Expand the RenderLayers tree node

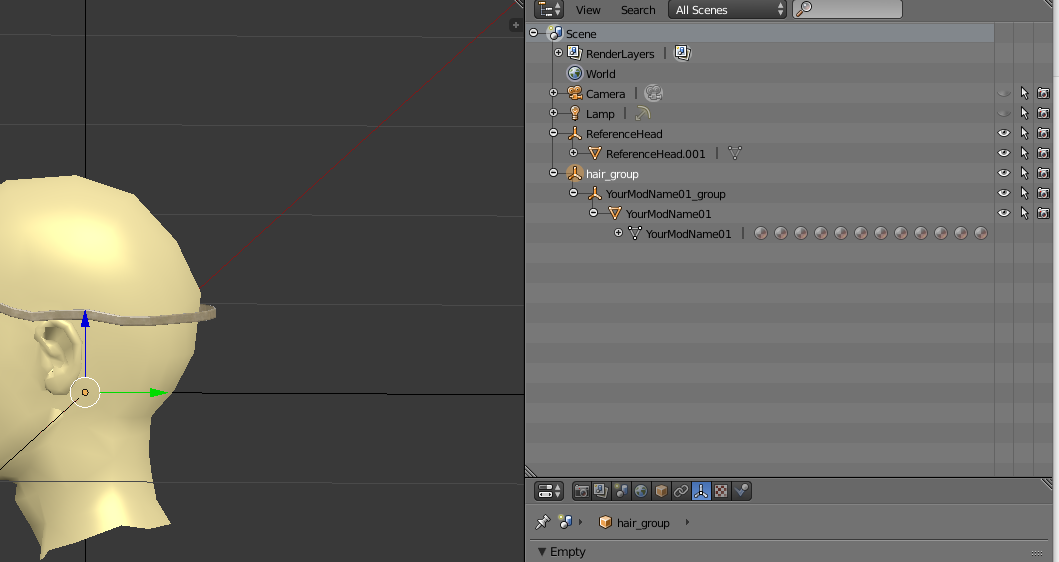(x=559, y=52)
